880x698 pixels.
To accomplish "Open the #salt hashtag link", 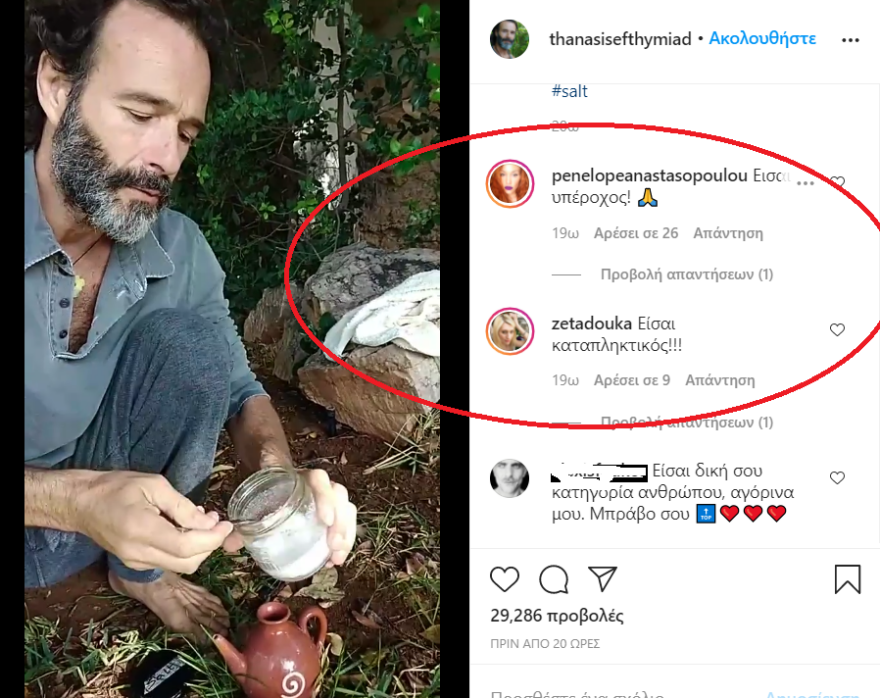I will pyautogui.click(x=570, y=90).
